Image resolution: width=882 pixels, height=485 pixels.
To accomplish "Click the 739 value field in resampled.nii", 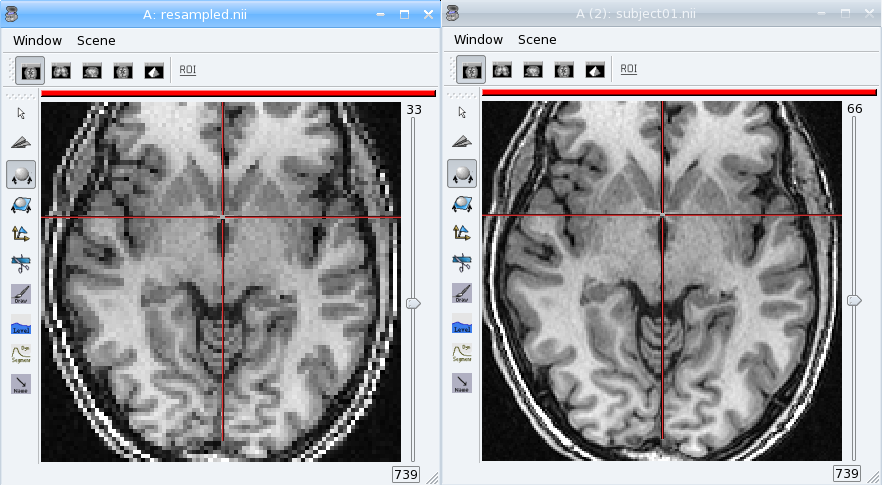I will coord(406,474).
